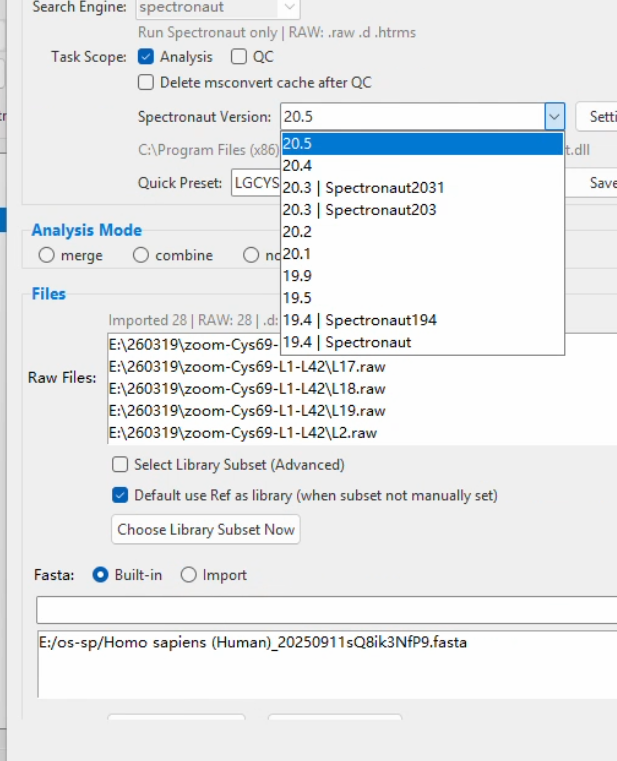Pick 19.4 | Spectronaut194 option
617x761 pixels.
pyautogui.click(x=422, y=320)
